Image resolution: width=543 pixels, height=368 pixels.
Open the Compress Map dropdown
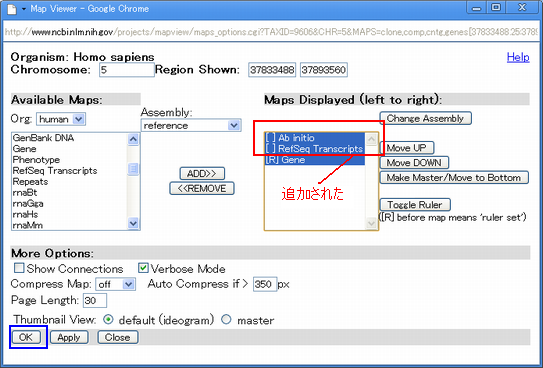click(x=116, y=285)
